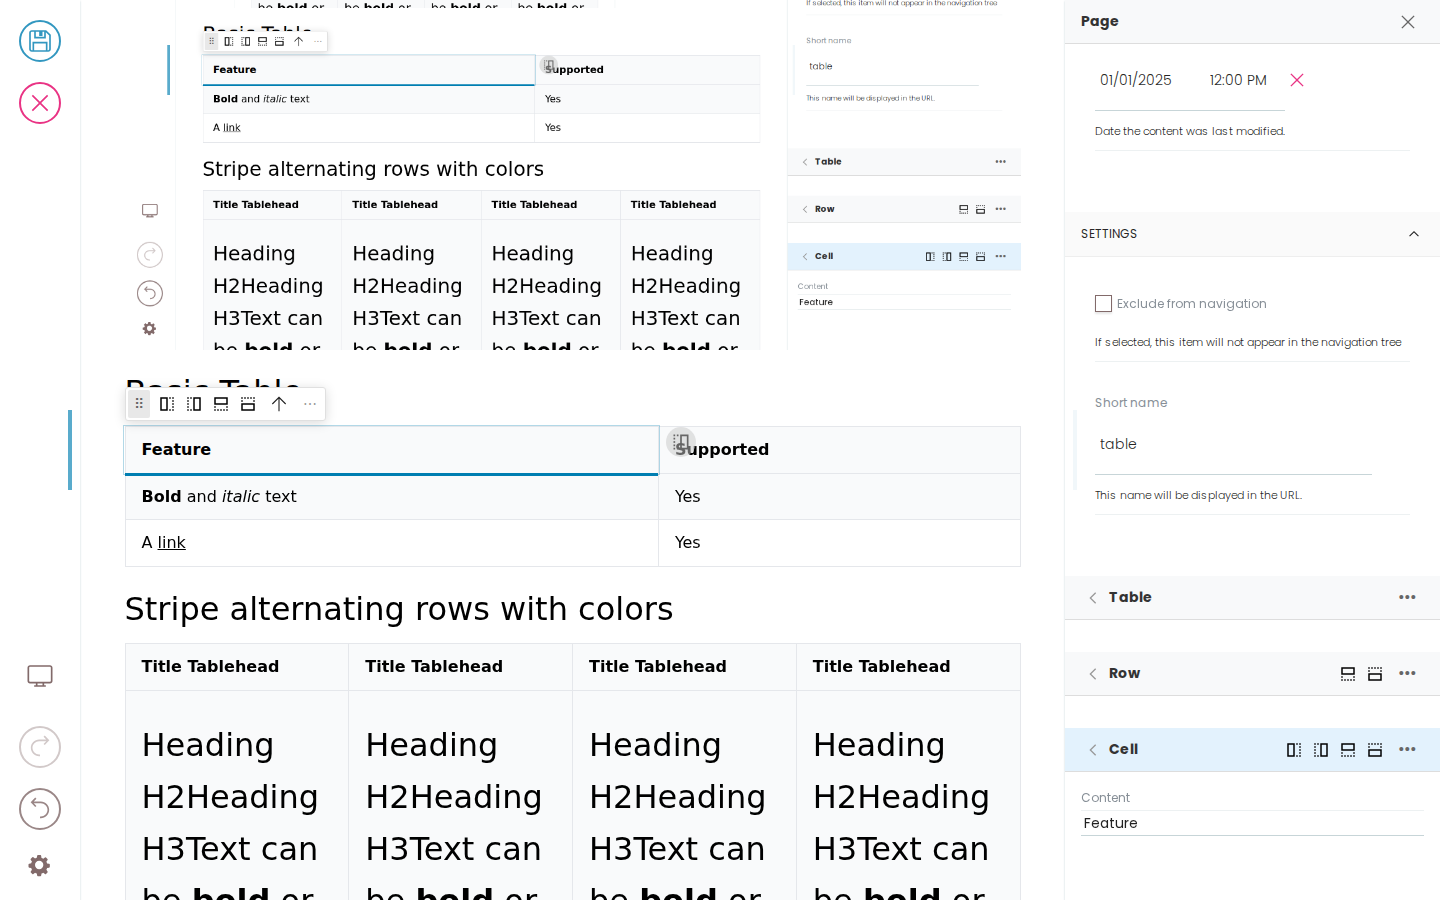The height and width of the screenshot is (900, 1440).
Task: Grab the drag handle on the full-size table toolbar
Action: [139, 404]
